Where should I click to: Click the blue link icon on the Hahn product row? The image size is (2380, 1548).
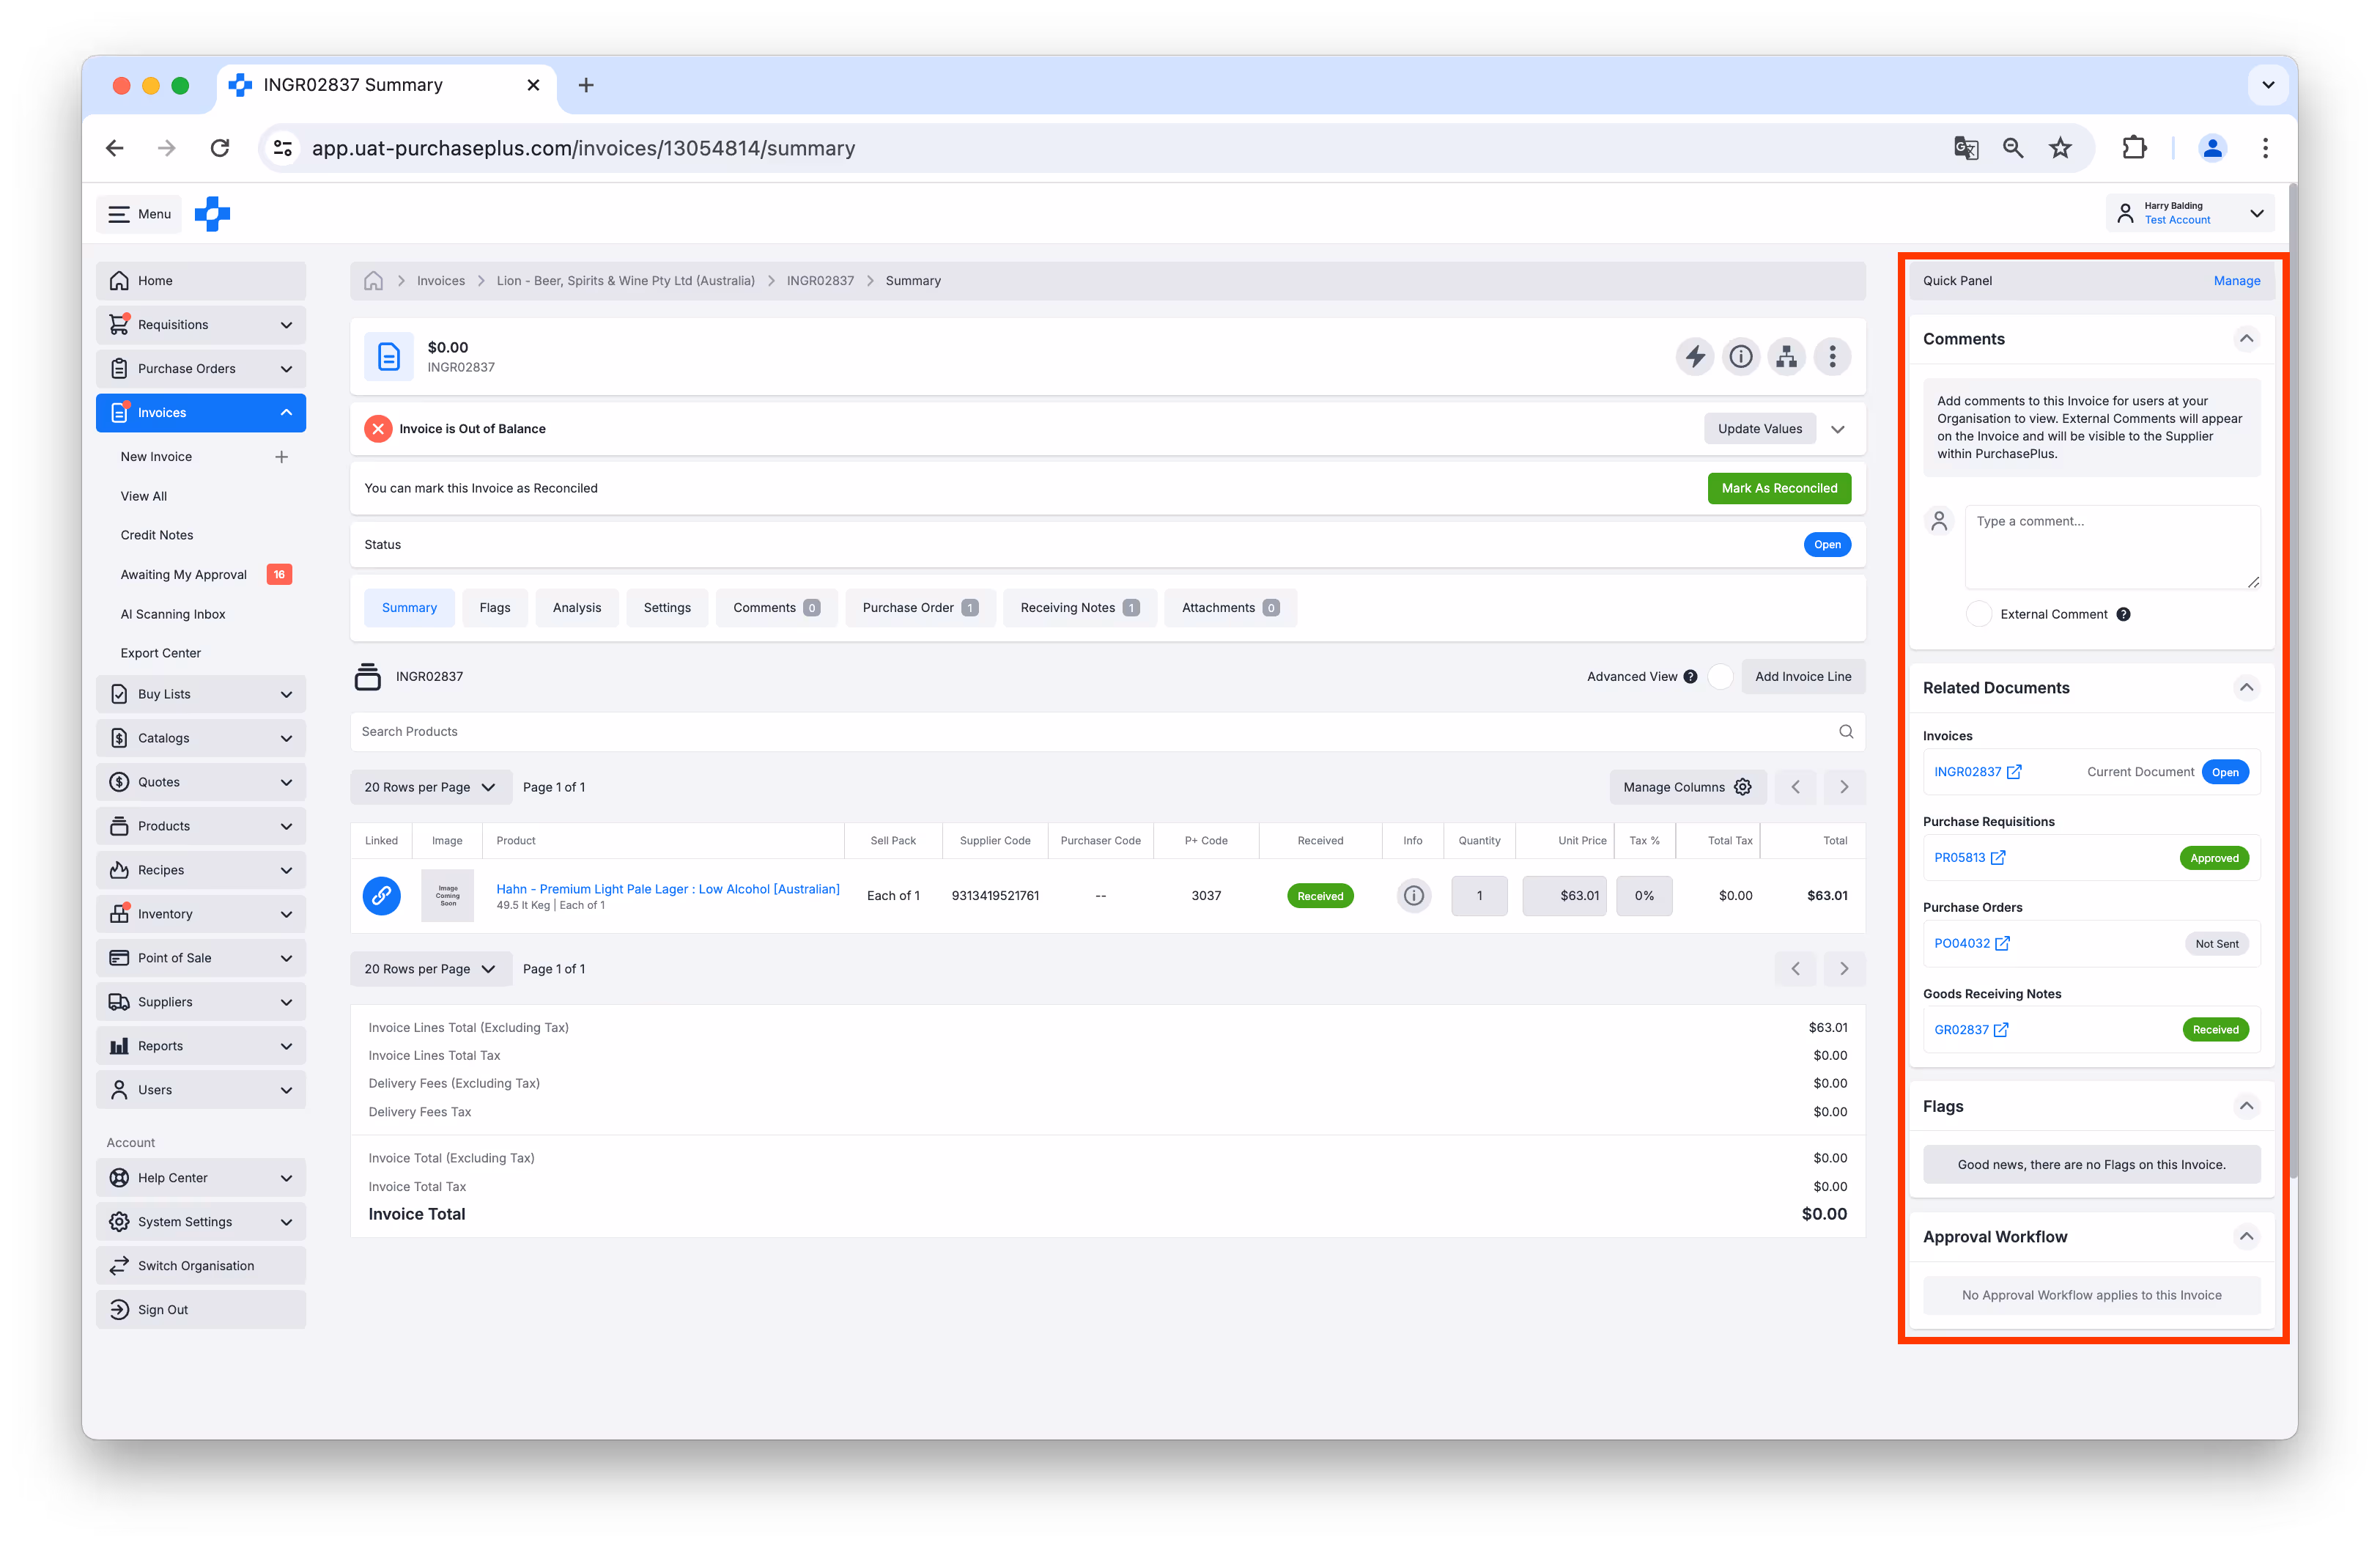tap(381, 895)
